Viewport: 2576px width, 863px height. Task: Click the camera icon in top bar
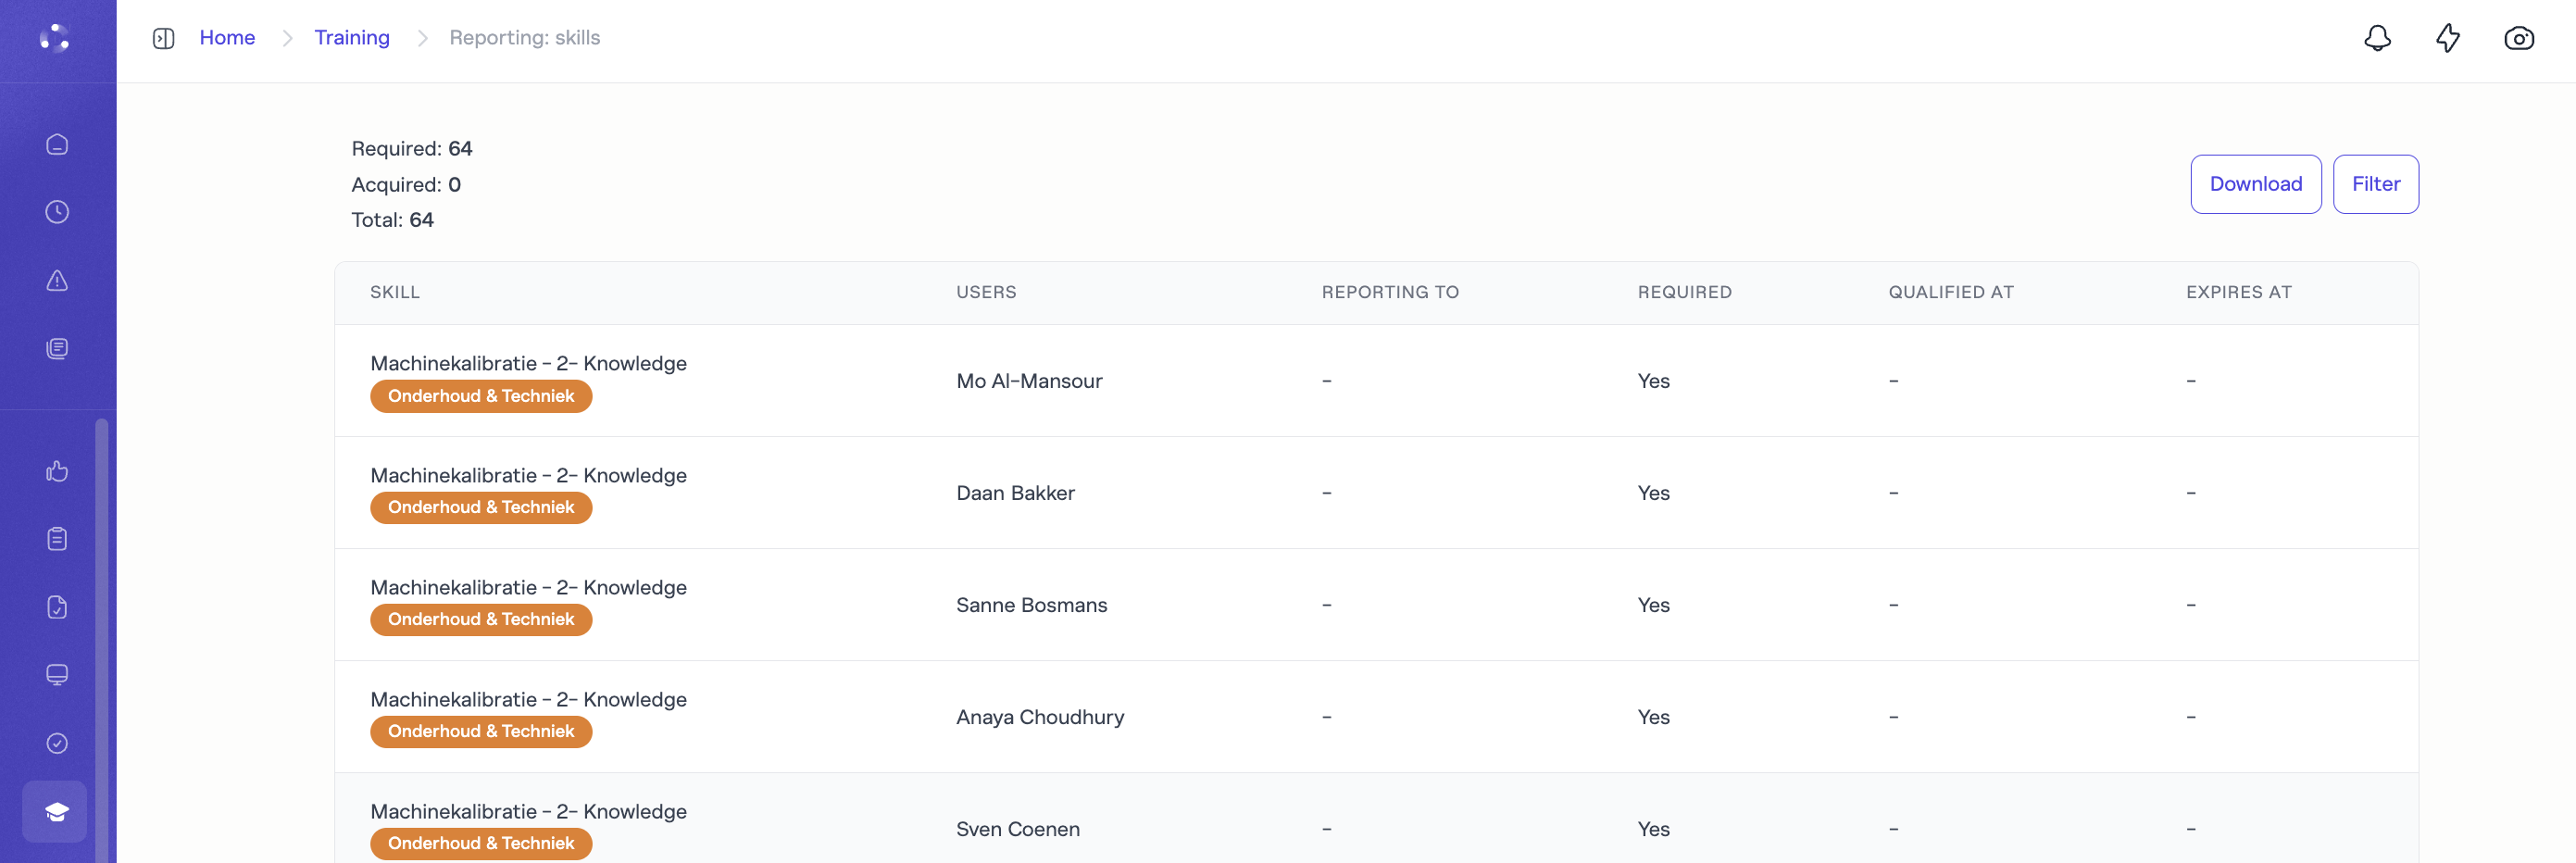click(2518, 38)
